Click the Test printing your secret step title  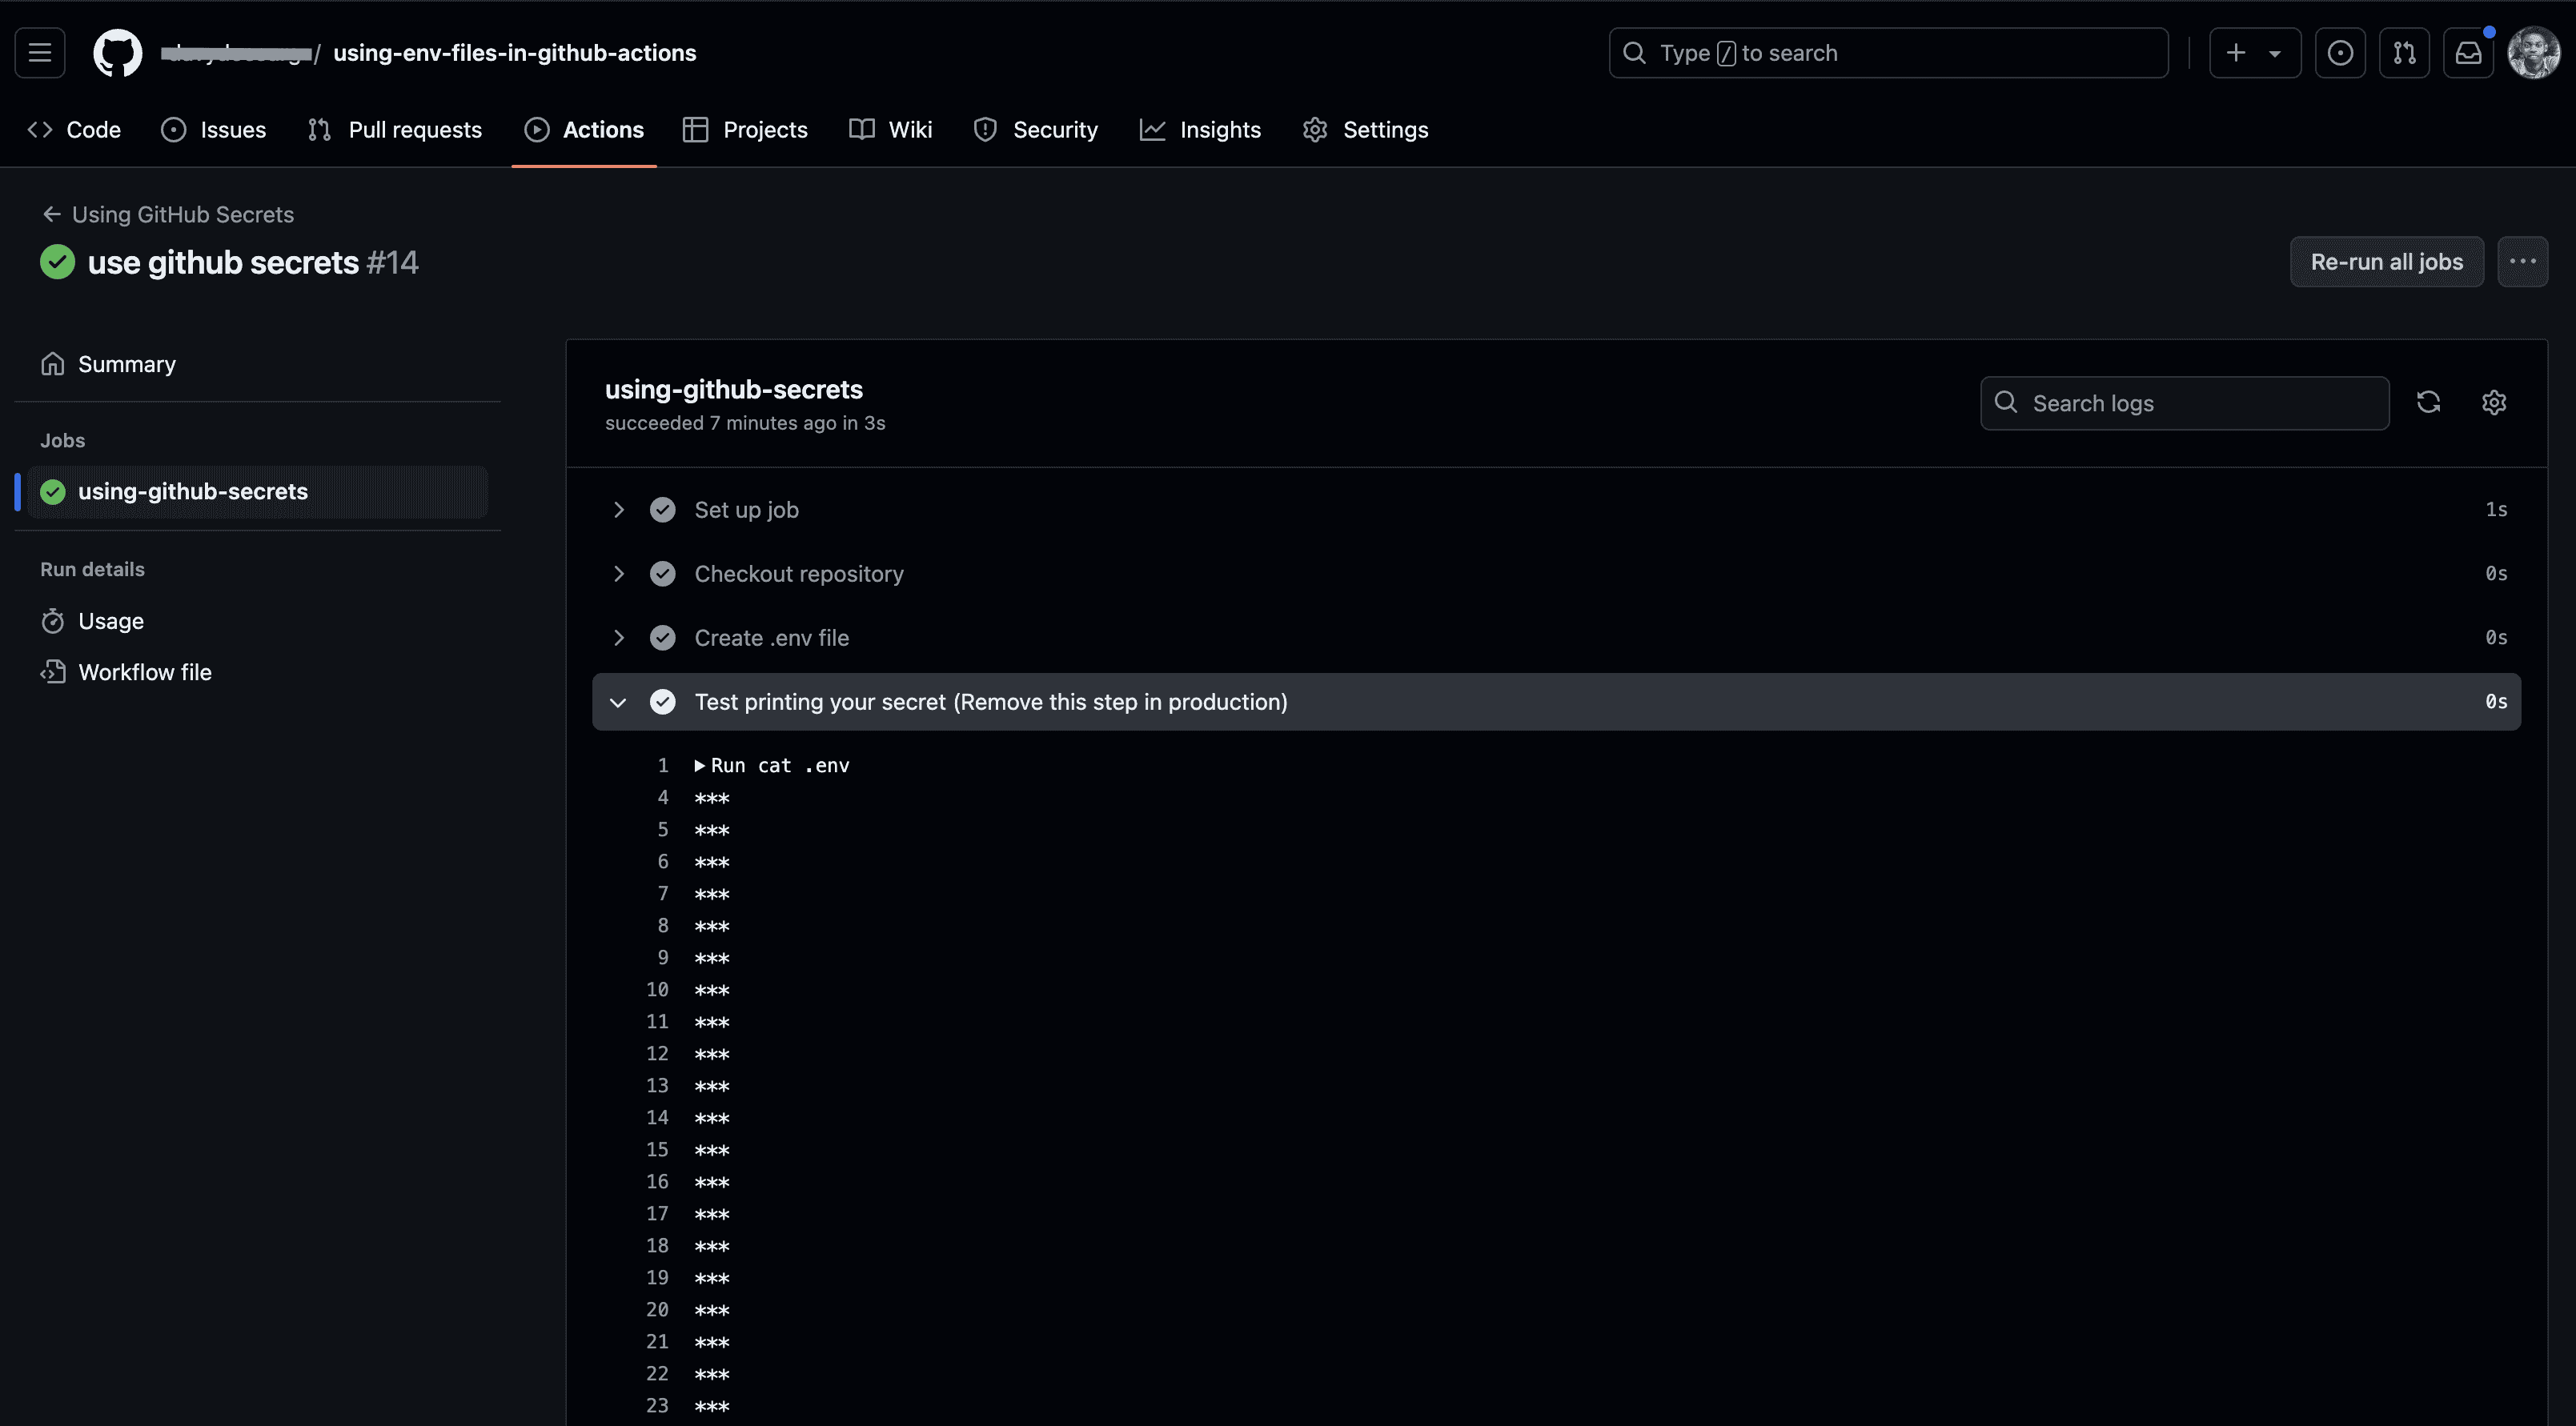tap(991, 702)
